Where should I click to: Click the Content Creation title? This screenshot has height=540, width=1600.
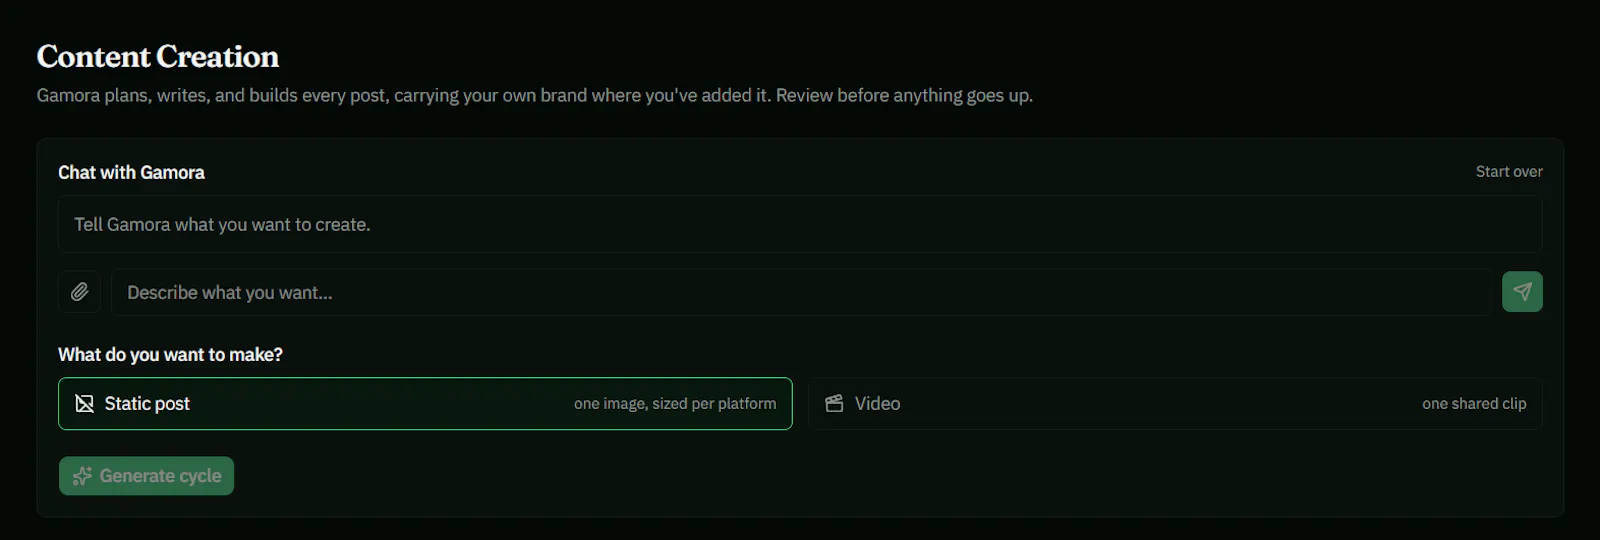point(158,56)
